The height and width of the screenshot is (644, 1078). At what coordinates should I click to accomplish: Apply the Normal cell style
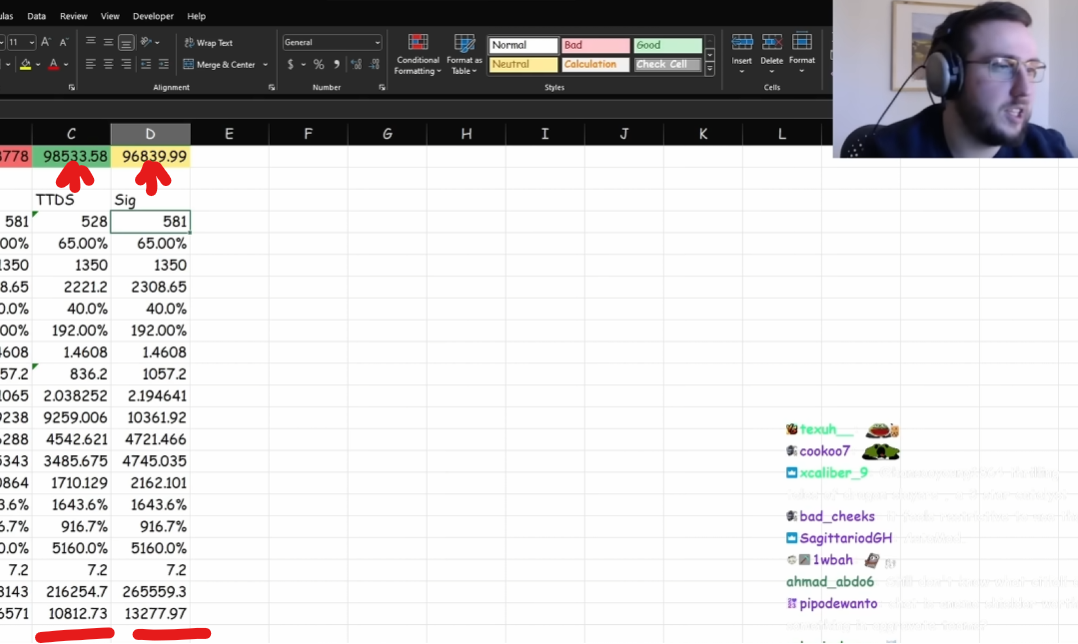523,45
